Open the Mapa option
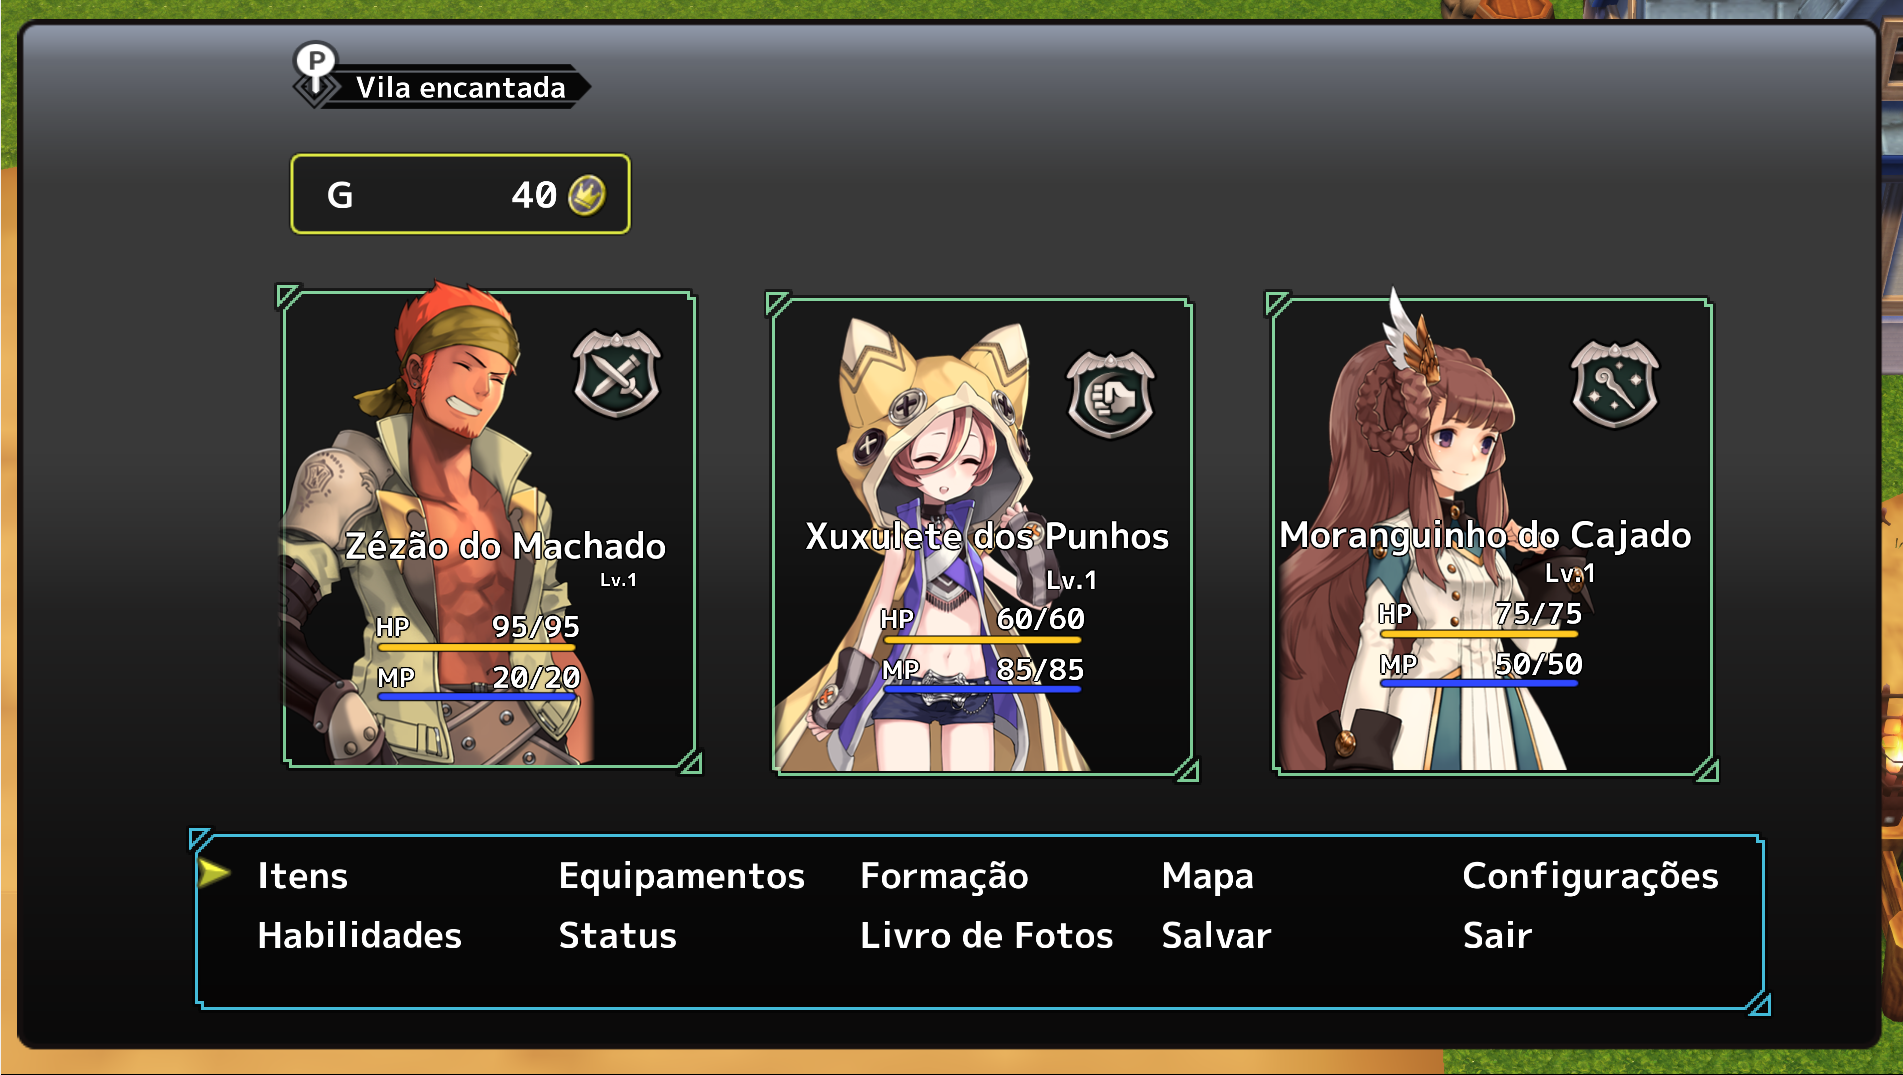The image size is (1903, 1075). click(1207, 876)
